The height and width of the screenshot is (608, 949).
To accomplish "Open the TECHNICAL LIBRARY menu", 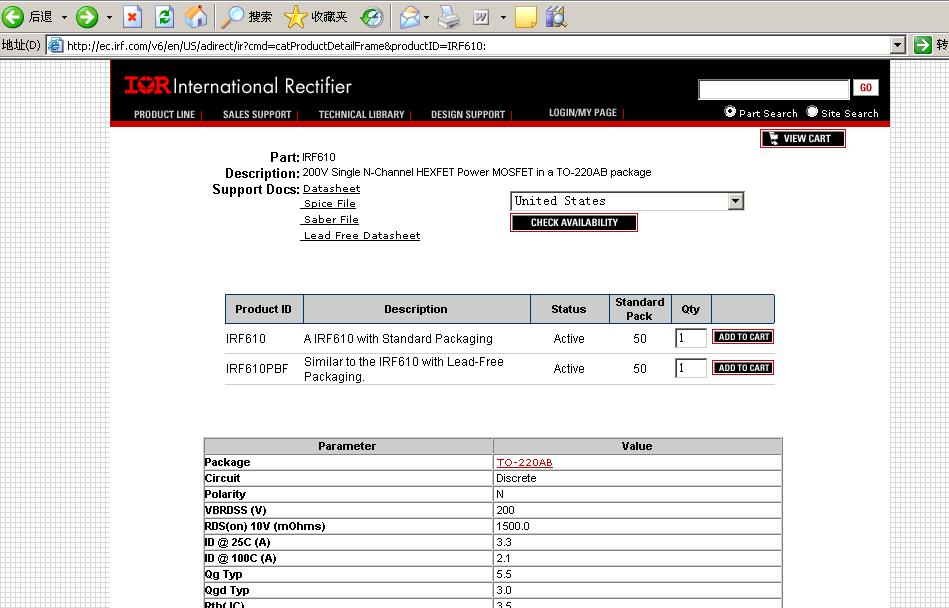I will 361,114.
